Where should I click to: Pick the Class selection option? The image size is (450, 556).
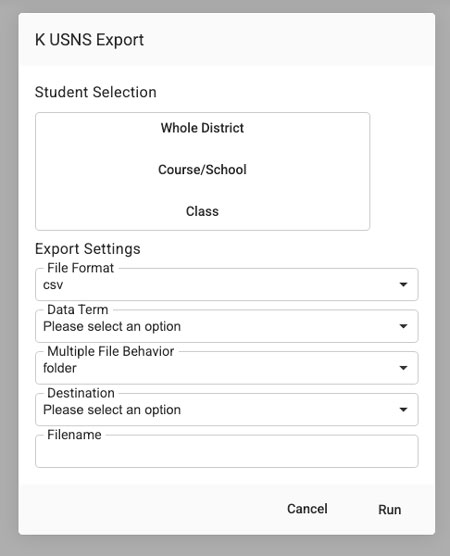[202, 211]
